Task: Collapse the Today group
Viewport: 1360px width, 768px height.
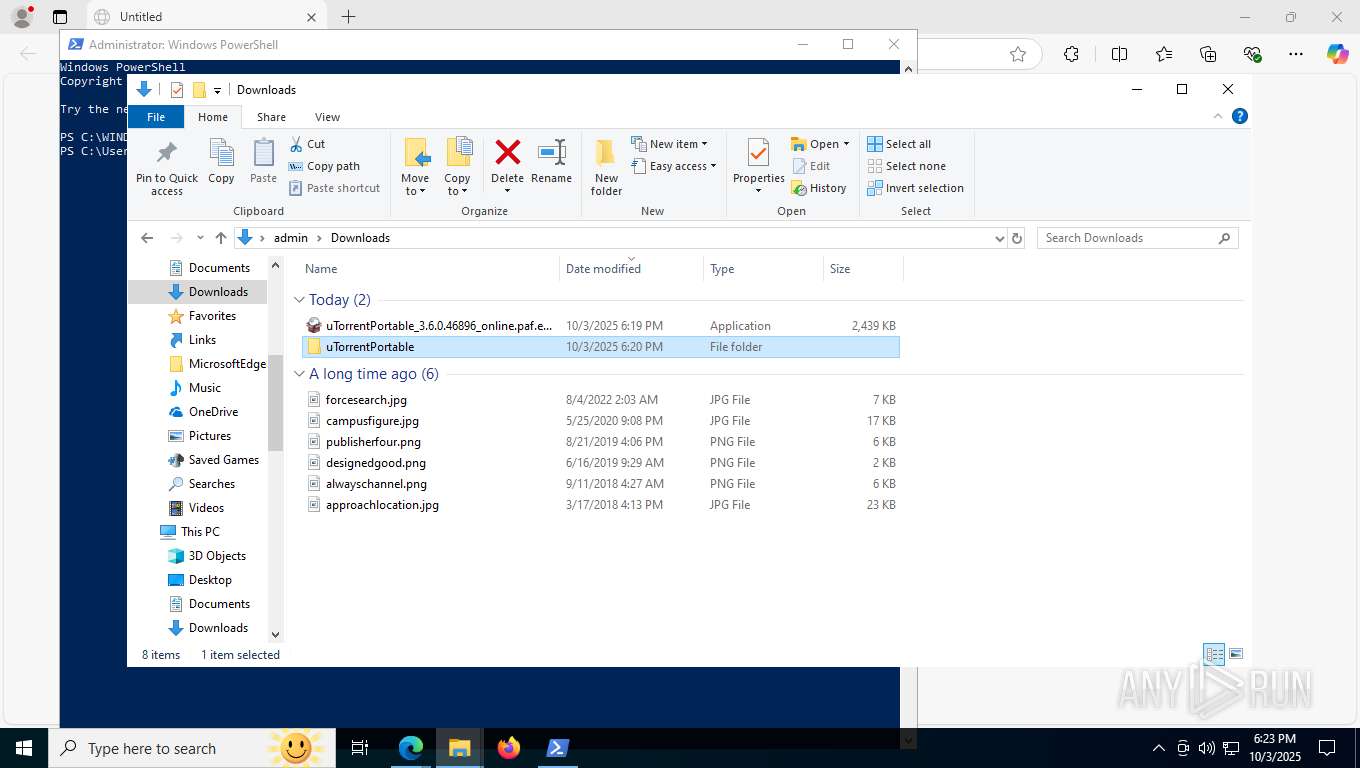Action: click(299, 300)
